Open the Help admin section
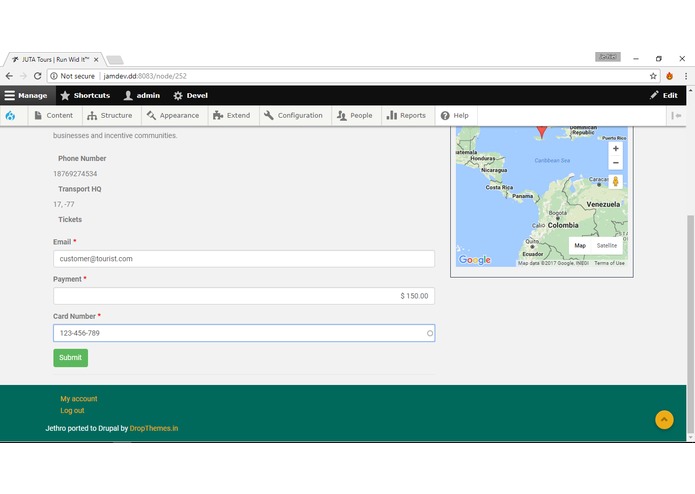 tap(455, 116)
